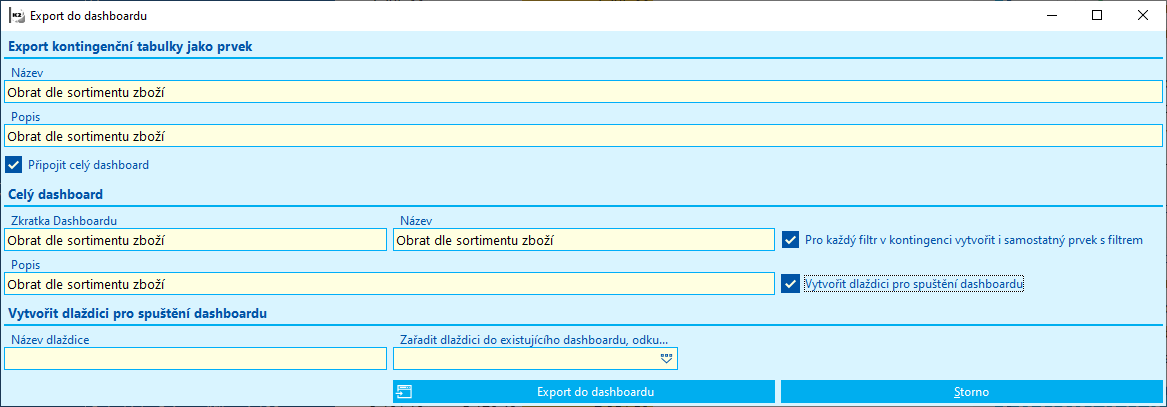
Task: Minimize the Export do dashboardu window
Action: pos(1050,15)
